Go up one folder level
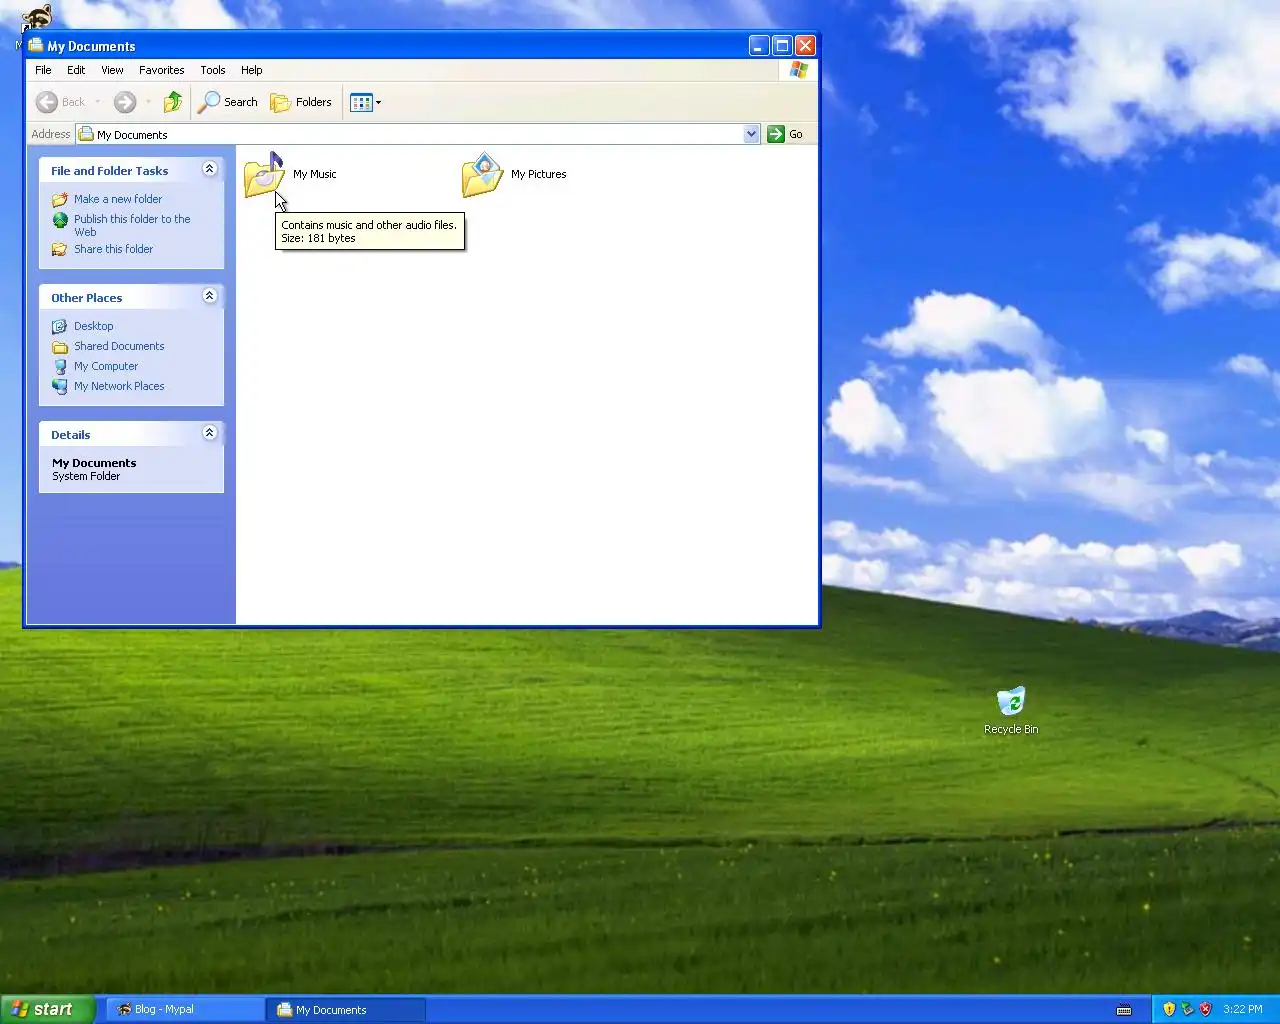This screenshot has height=1024, width=1280. pyautogui.click(x=173, y=102)
